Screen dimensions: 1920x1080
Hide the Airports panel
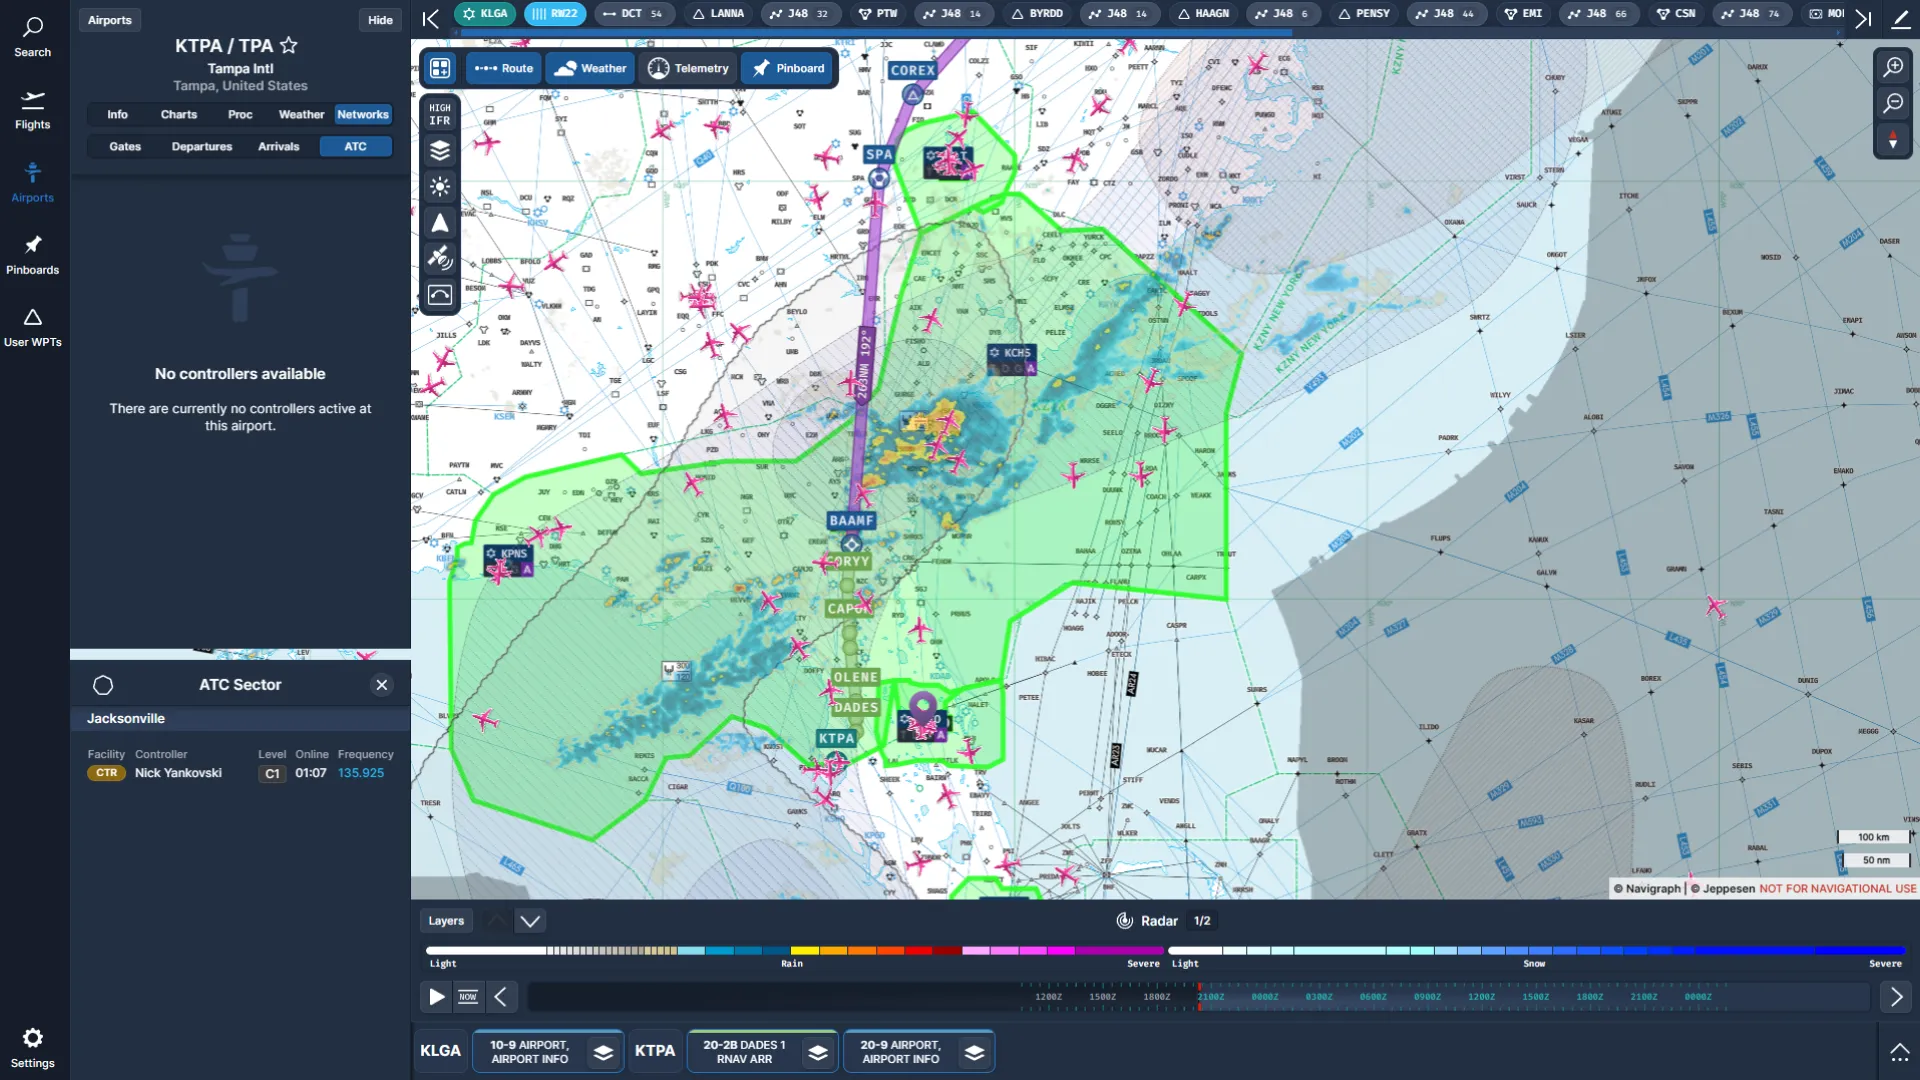380,20
